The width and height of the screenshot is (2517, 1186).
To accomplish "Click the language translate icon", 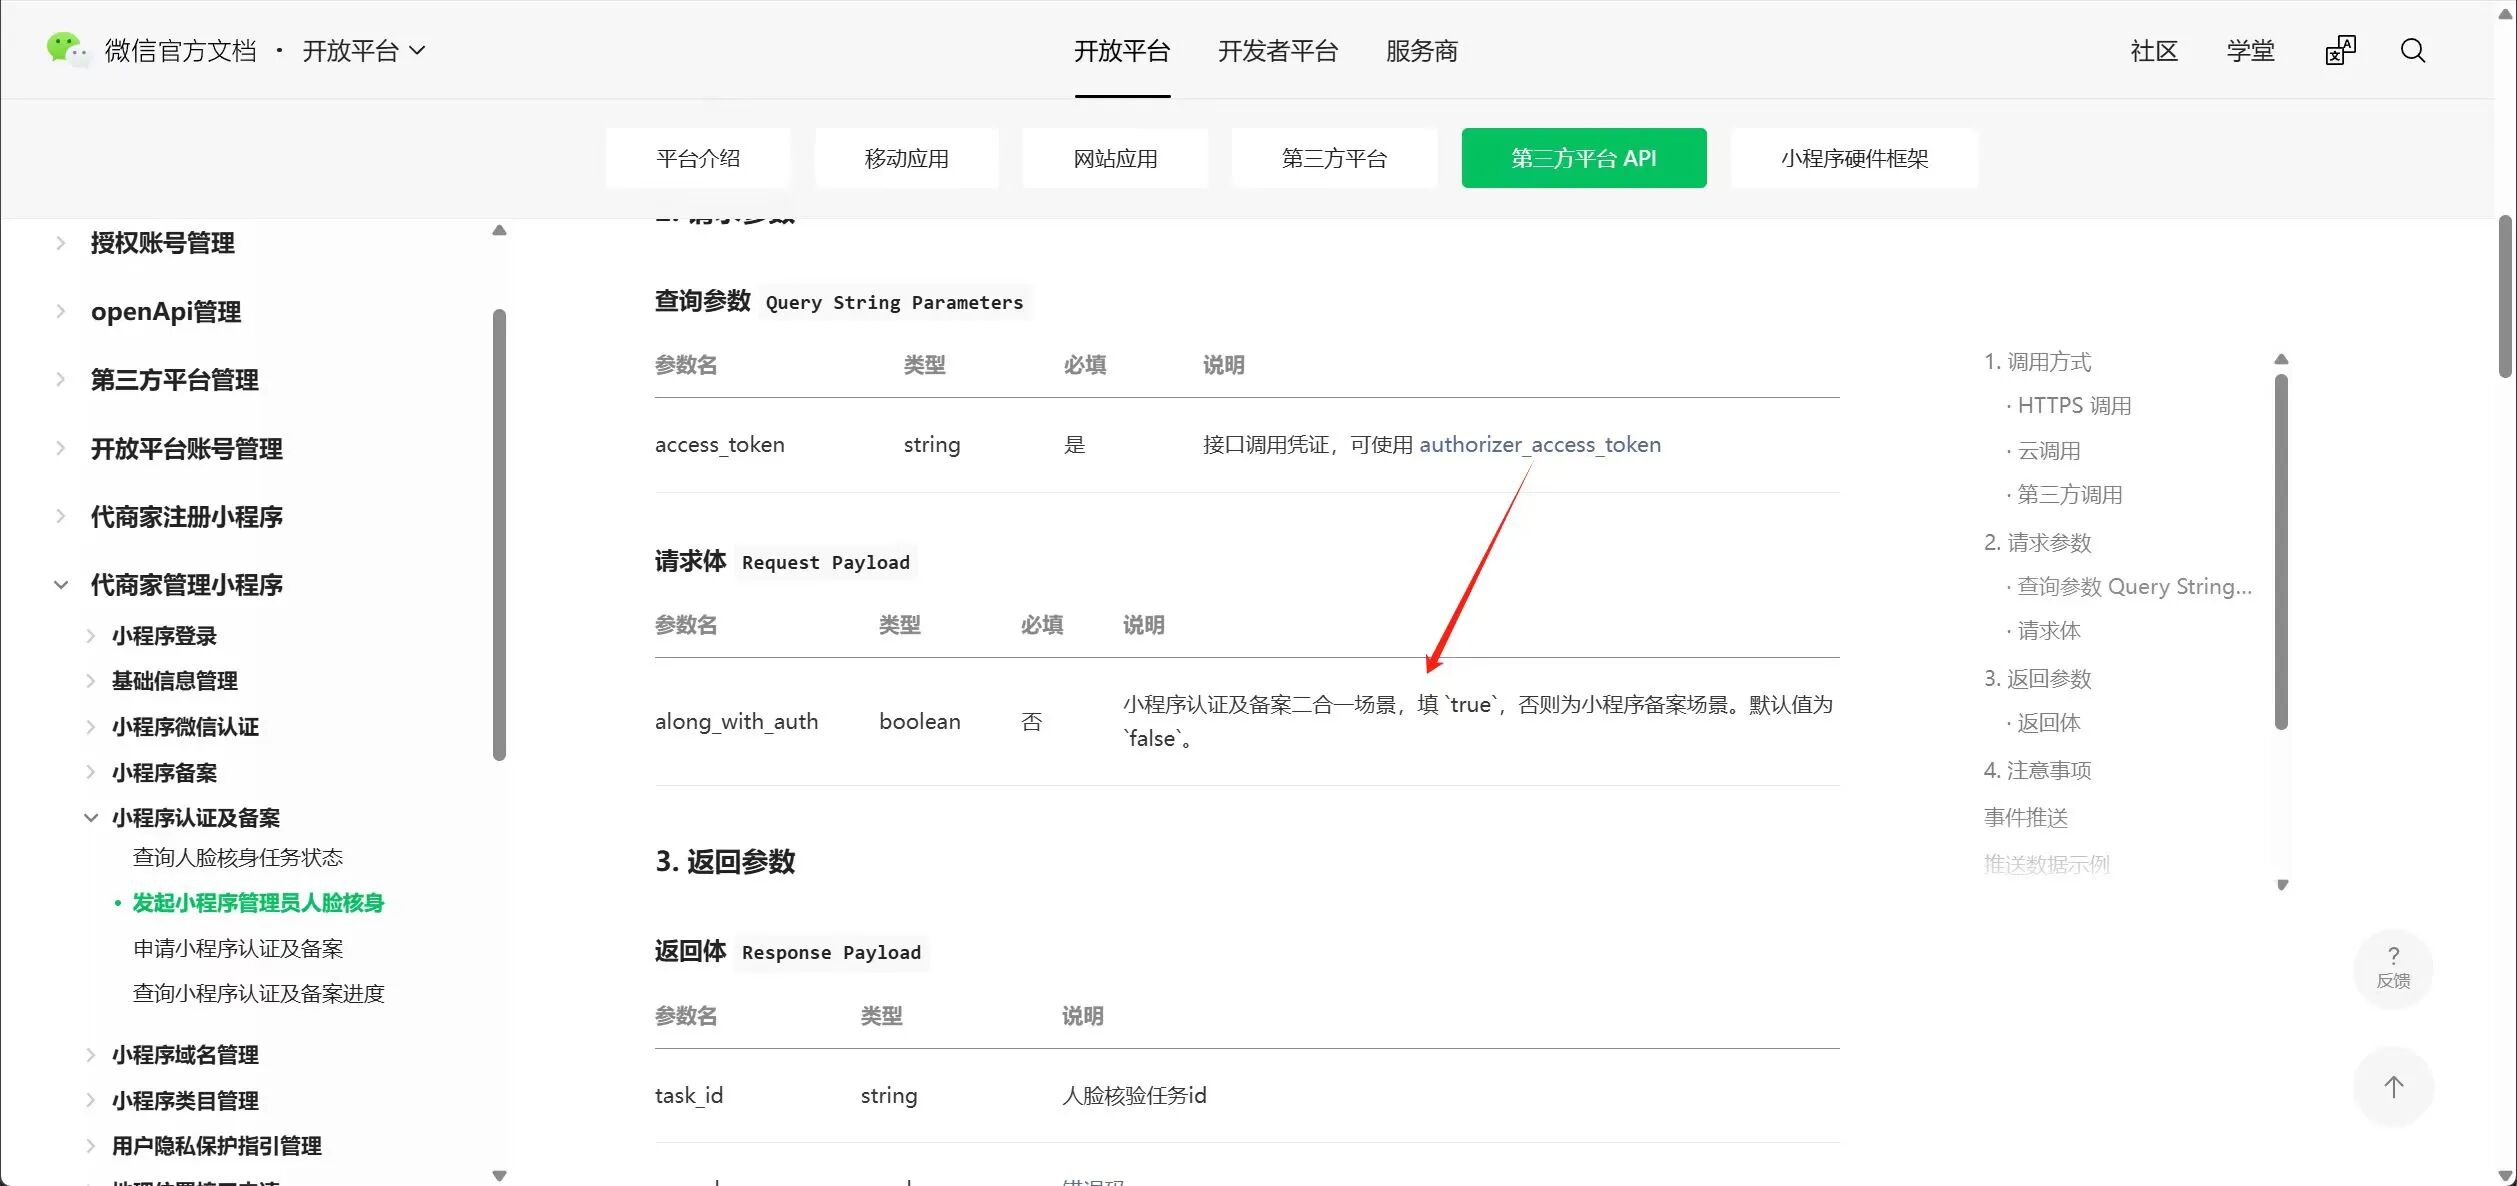I will (x=2340, y=51).
